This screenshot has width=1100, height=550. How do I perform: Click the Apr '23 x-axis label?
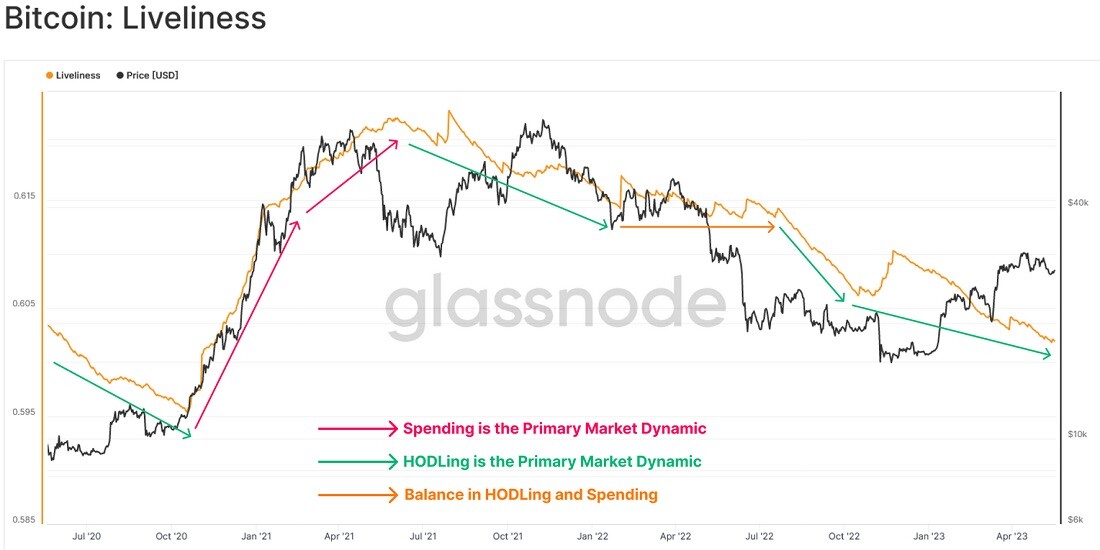pos(1011,536)
